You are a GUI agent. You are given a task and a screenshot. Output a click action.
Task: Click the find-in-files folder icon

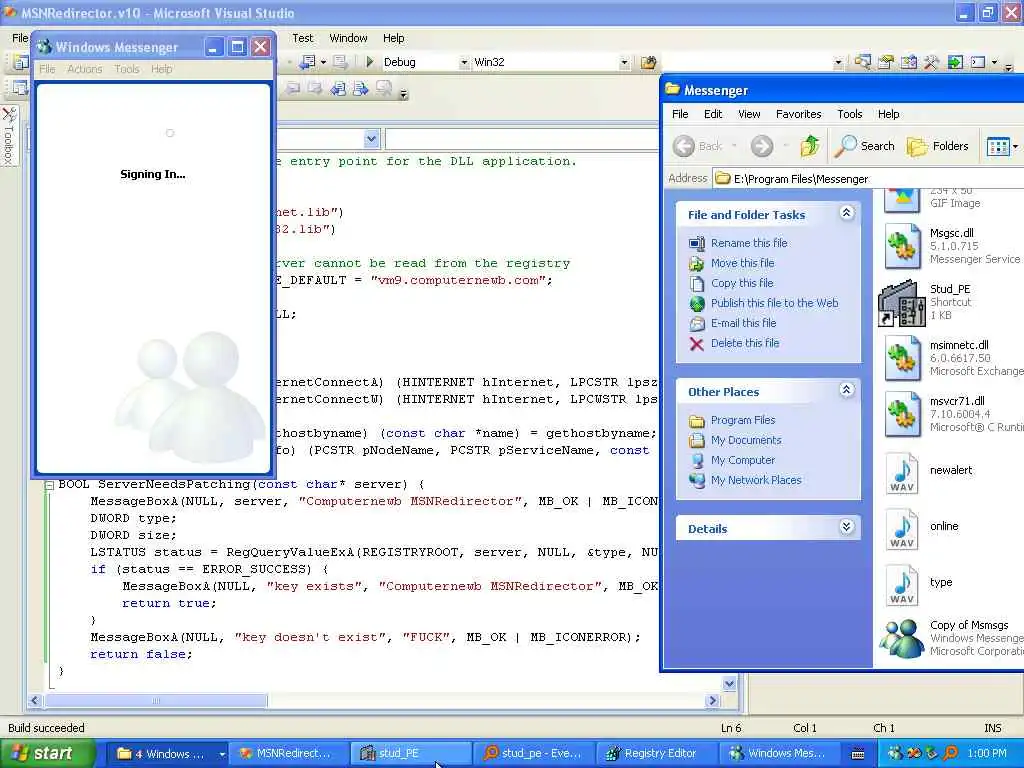[x=648, y=62]
